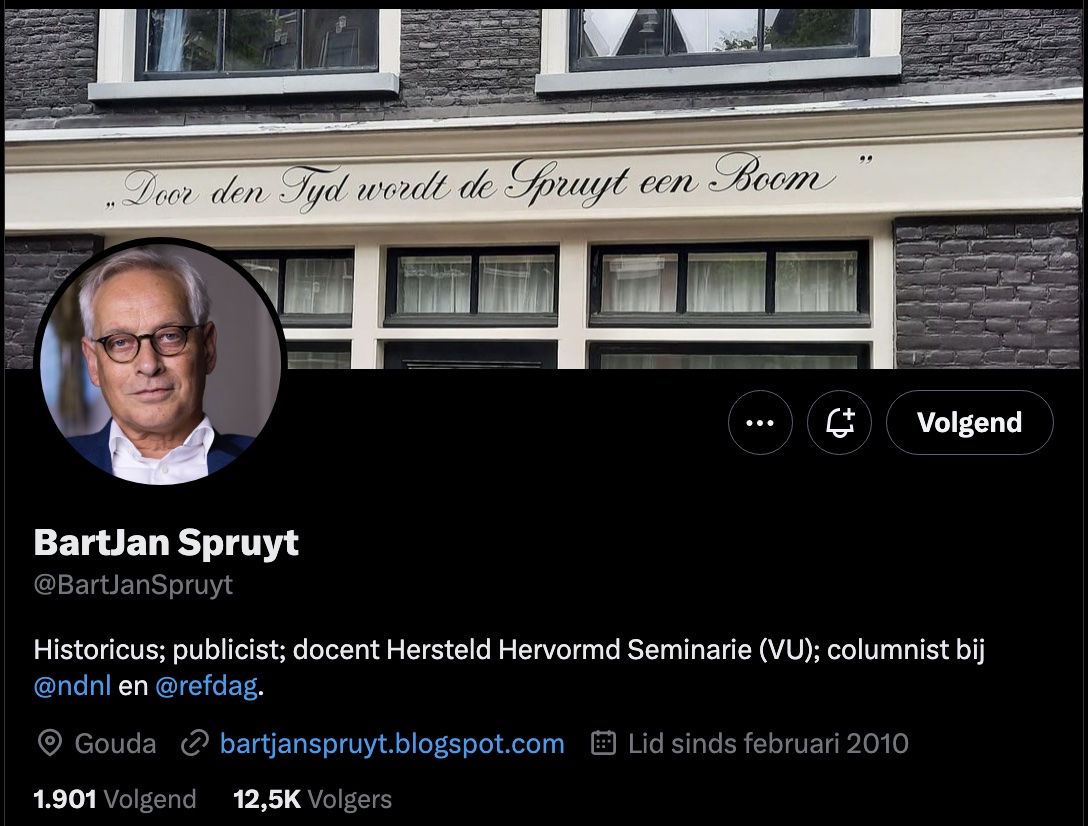Open the @ndnl mention link
Viewport: 1088px width, 826px height.
click(72, 686)
